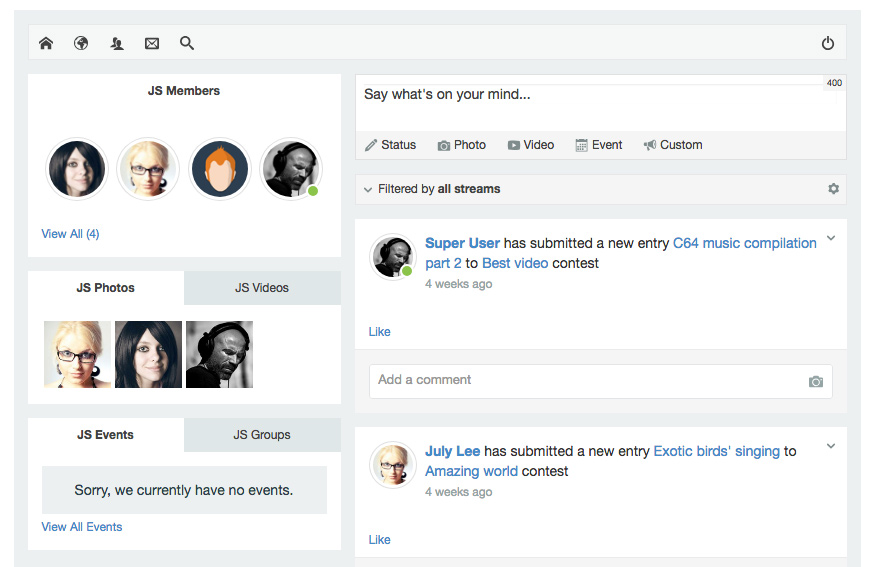This screenshot has width=875, height=567.
Task: Open Super User profile link
Action: [462, 243]
